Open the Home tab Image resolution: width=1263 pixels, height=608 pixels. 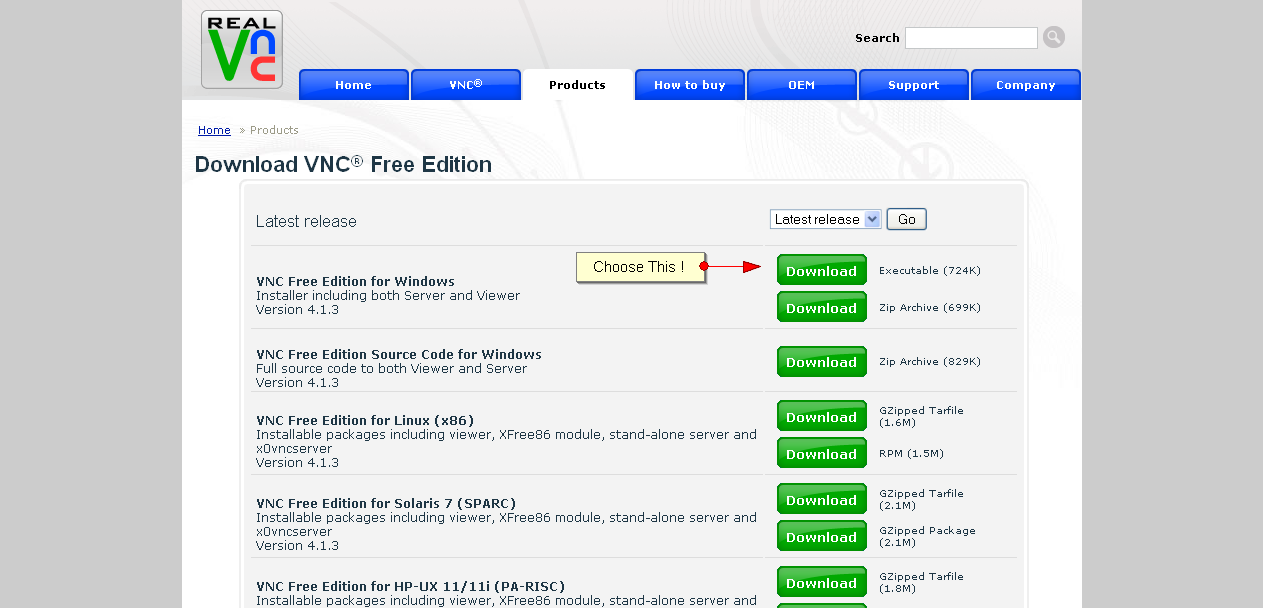point(353,85)
